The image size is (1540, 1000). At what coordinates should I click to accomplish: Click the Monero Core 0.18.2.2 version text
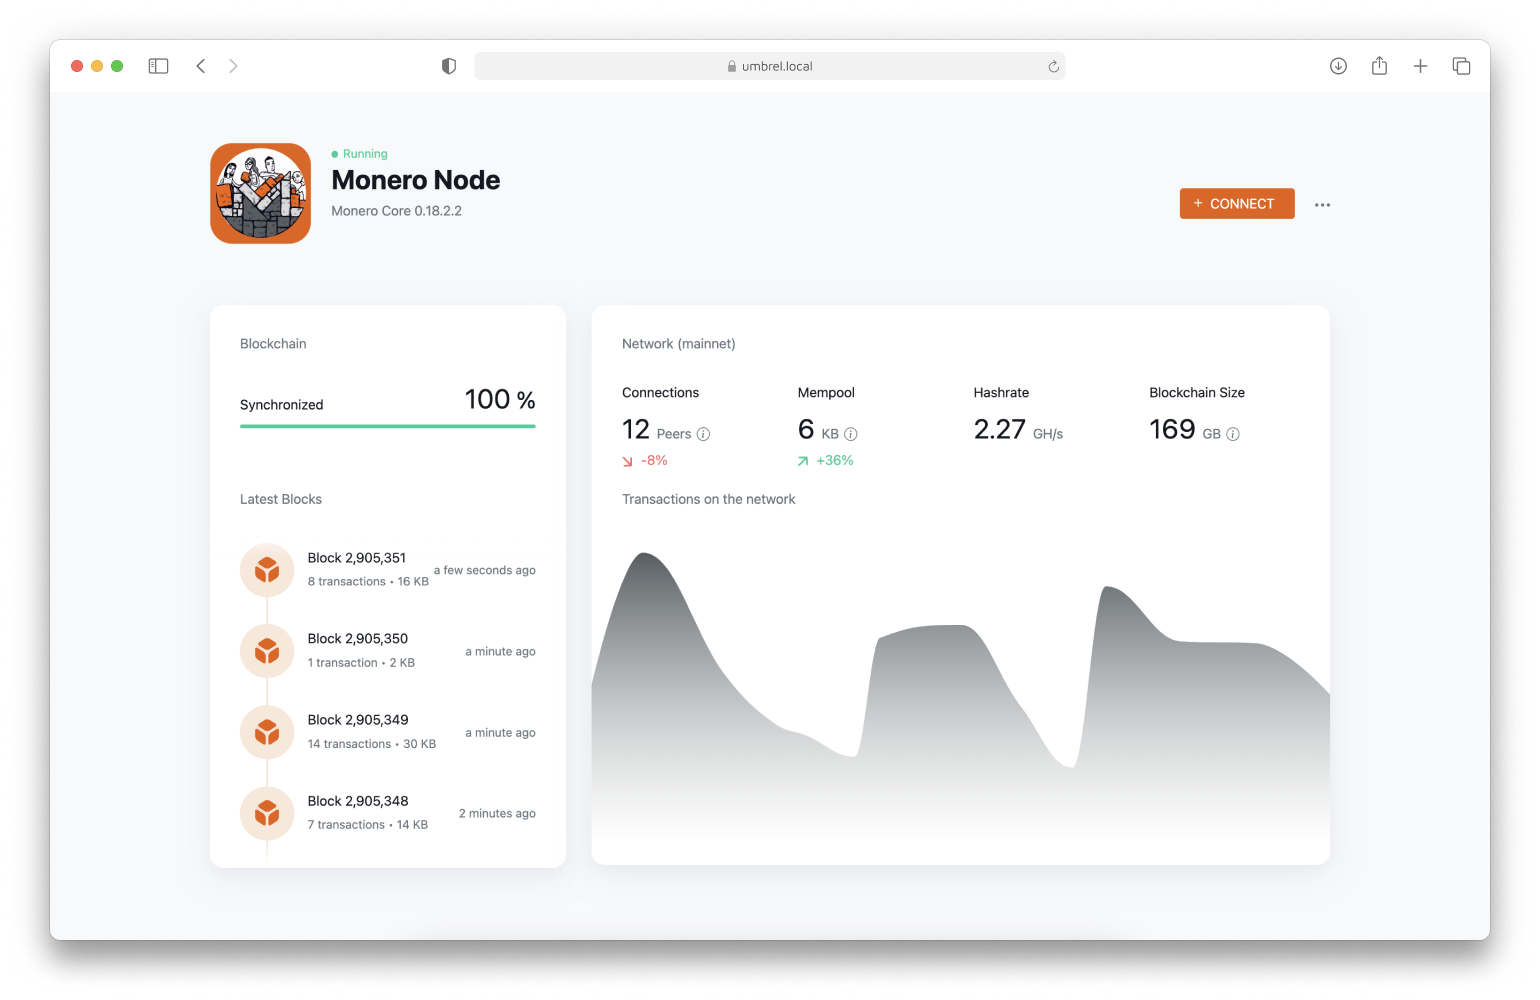point(397,211)
